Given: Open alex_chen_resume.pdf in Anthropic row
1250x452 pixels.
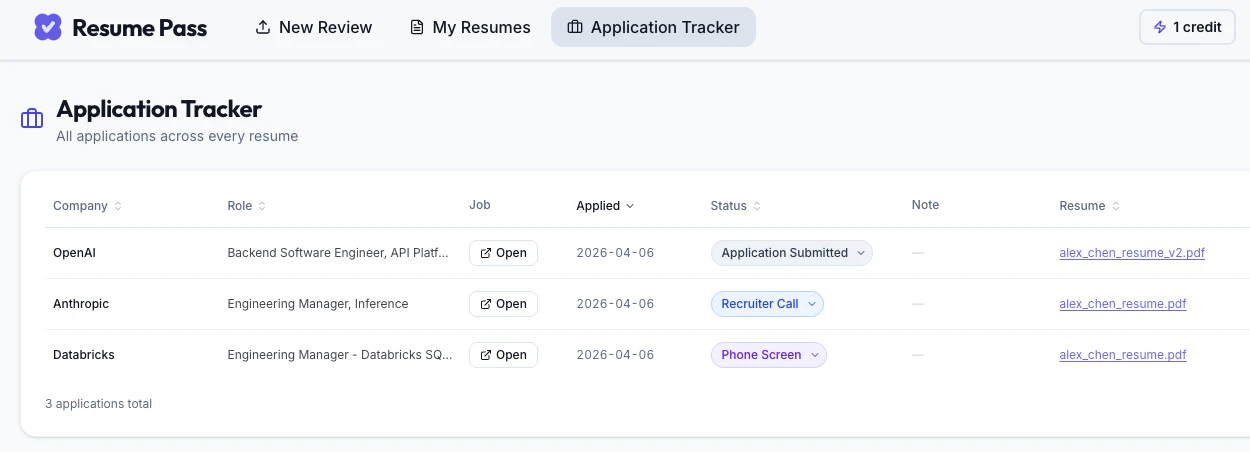Looking at the screenshot, I should (x=1123, y=304).
